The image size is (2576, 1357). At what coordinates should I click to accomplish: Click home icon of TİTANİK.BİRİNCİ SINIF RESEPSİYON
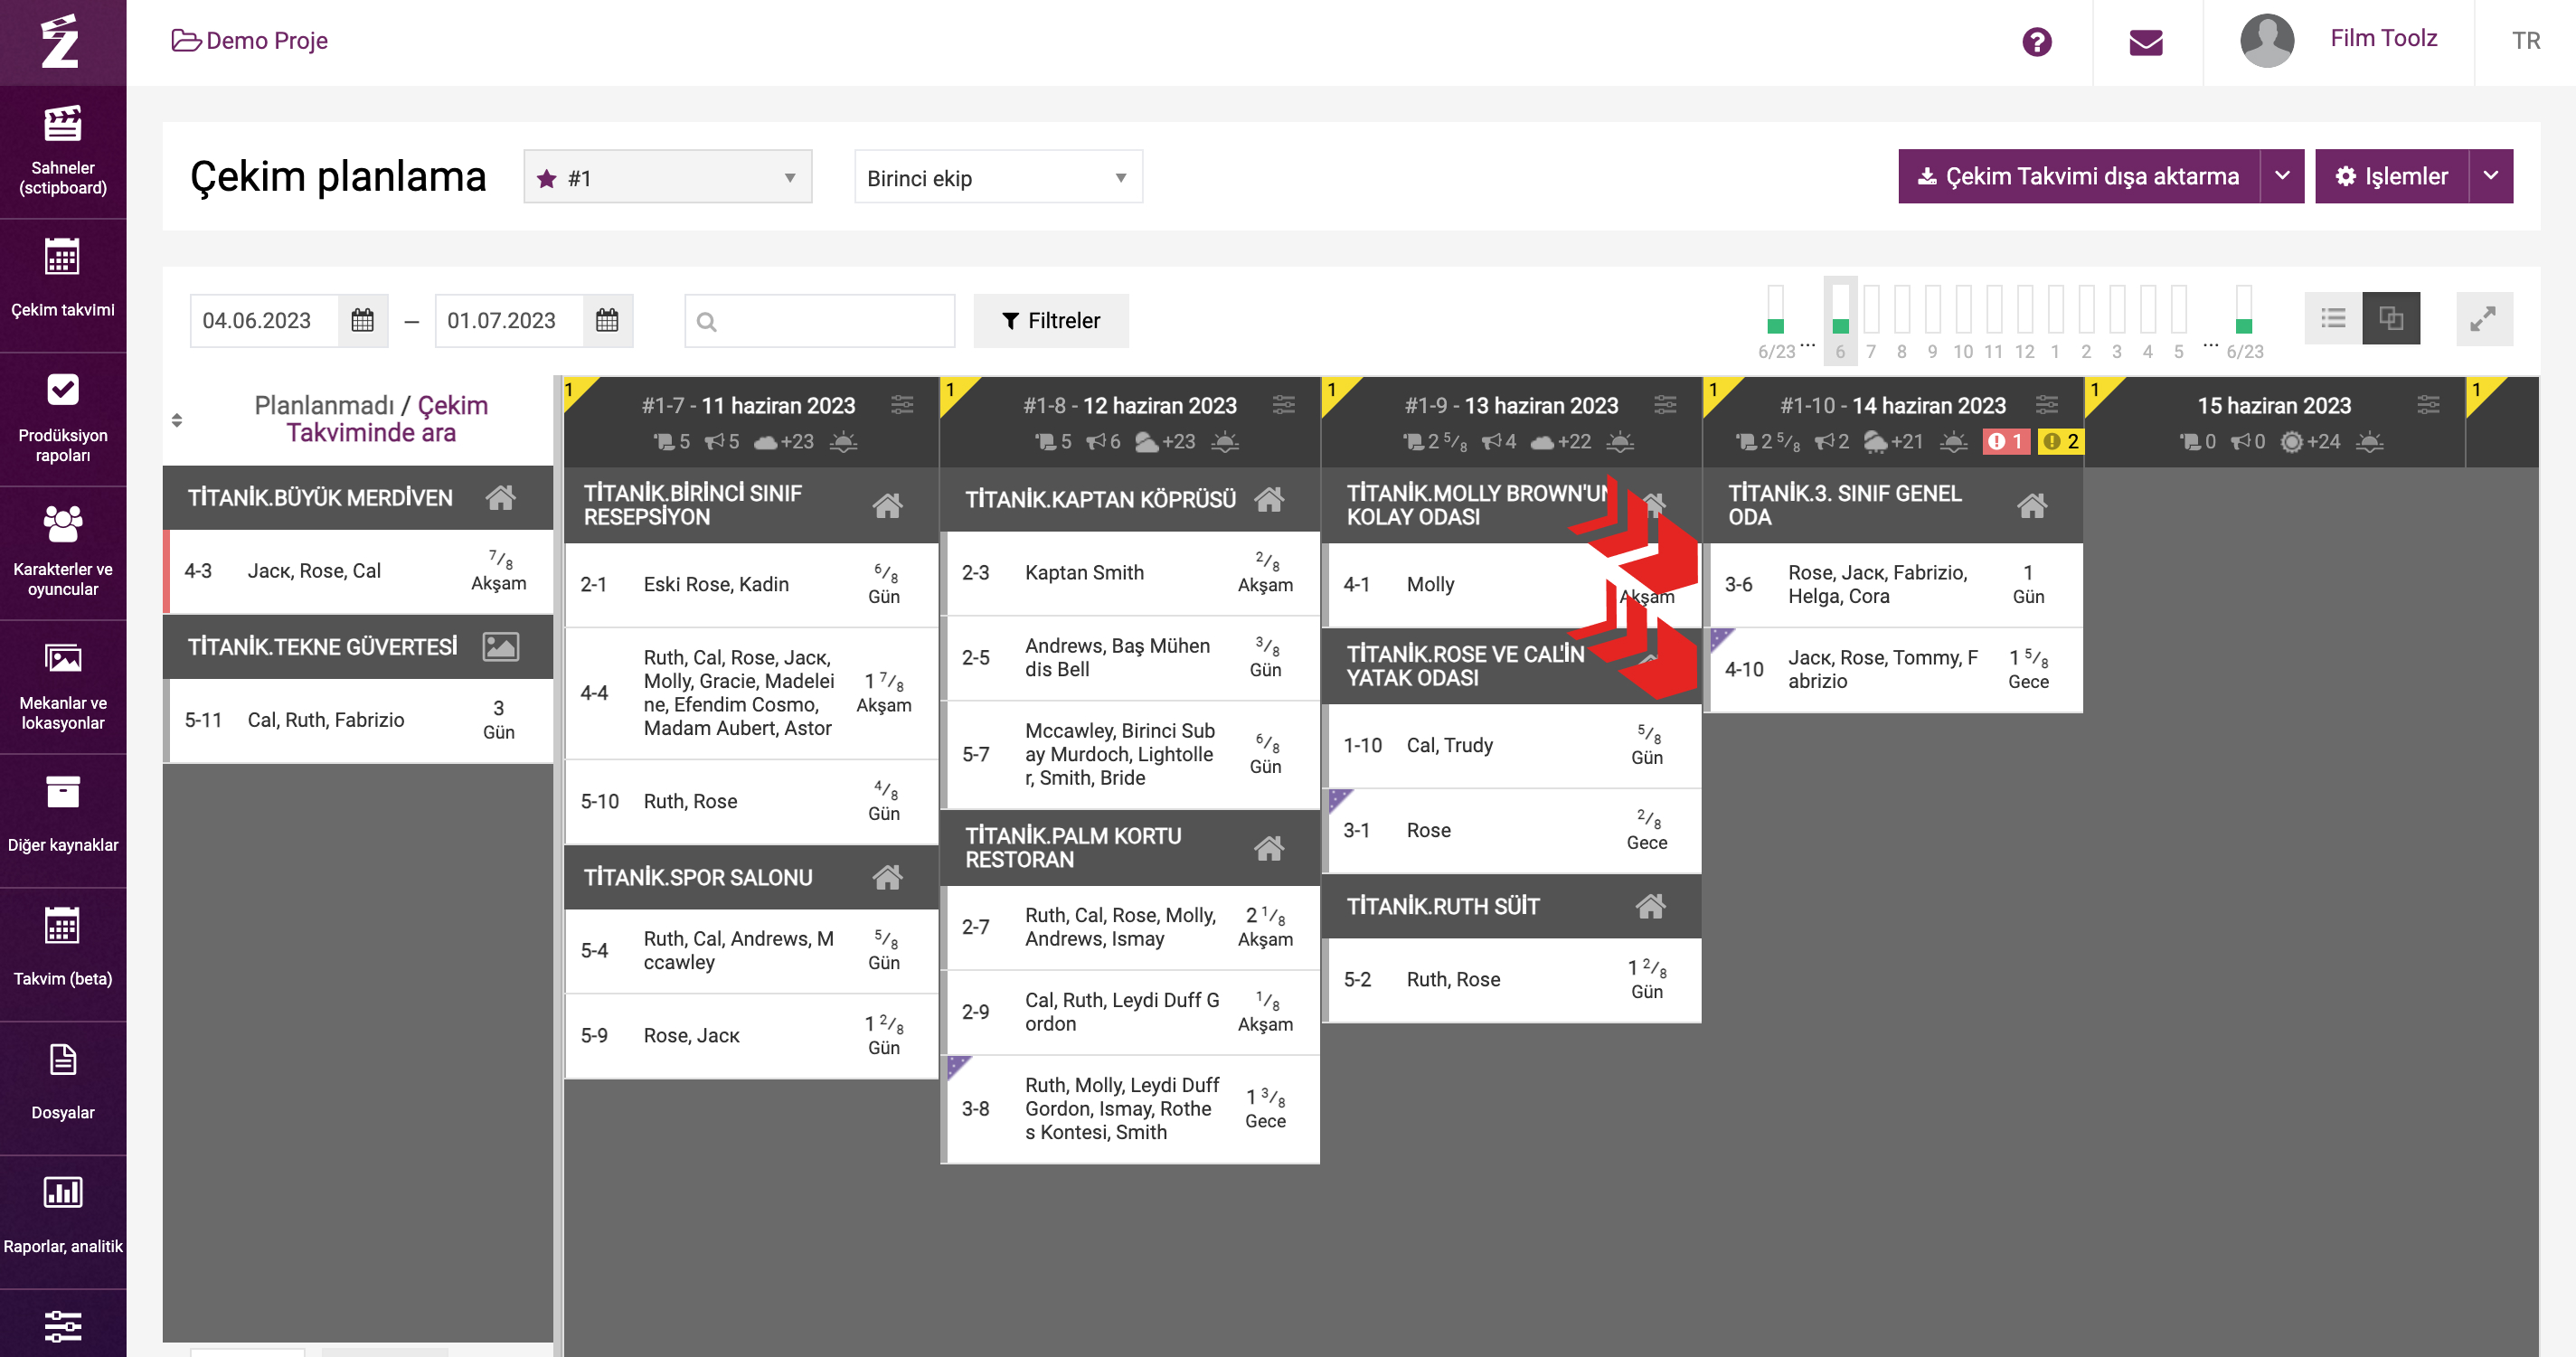point(887,505)
